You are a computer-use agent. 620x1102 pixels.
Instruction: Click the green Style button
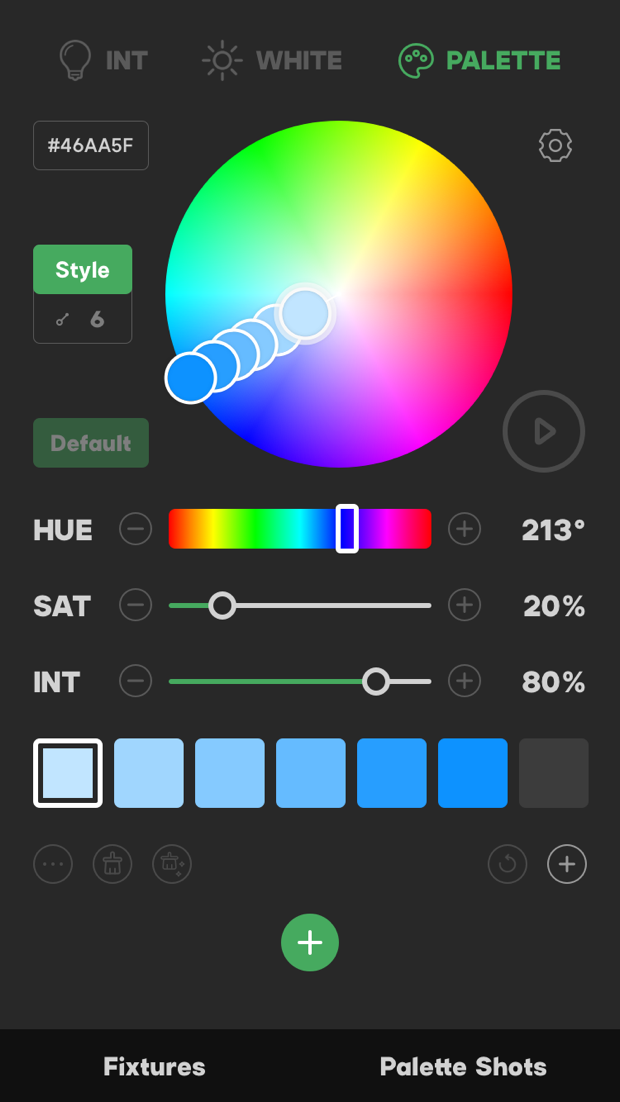click(x=82, y=270)
